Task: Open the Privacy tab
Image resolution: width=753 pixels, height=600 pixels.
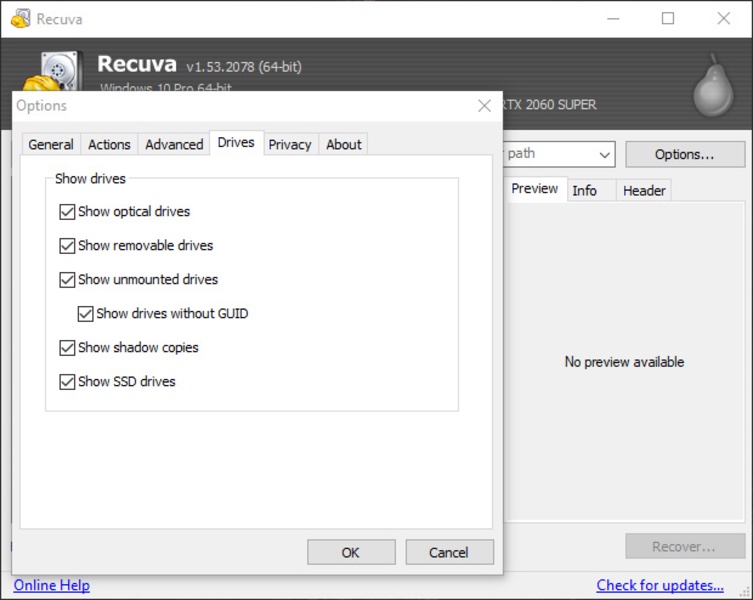Action: coord(290,145)
